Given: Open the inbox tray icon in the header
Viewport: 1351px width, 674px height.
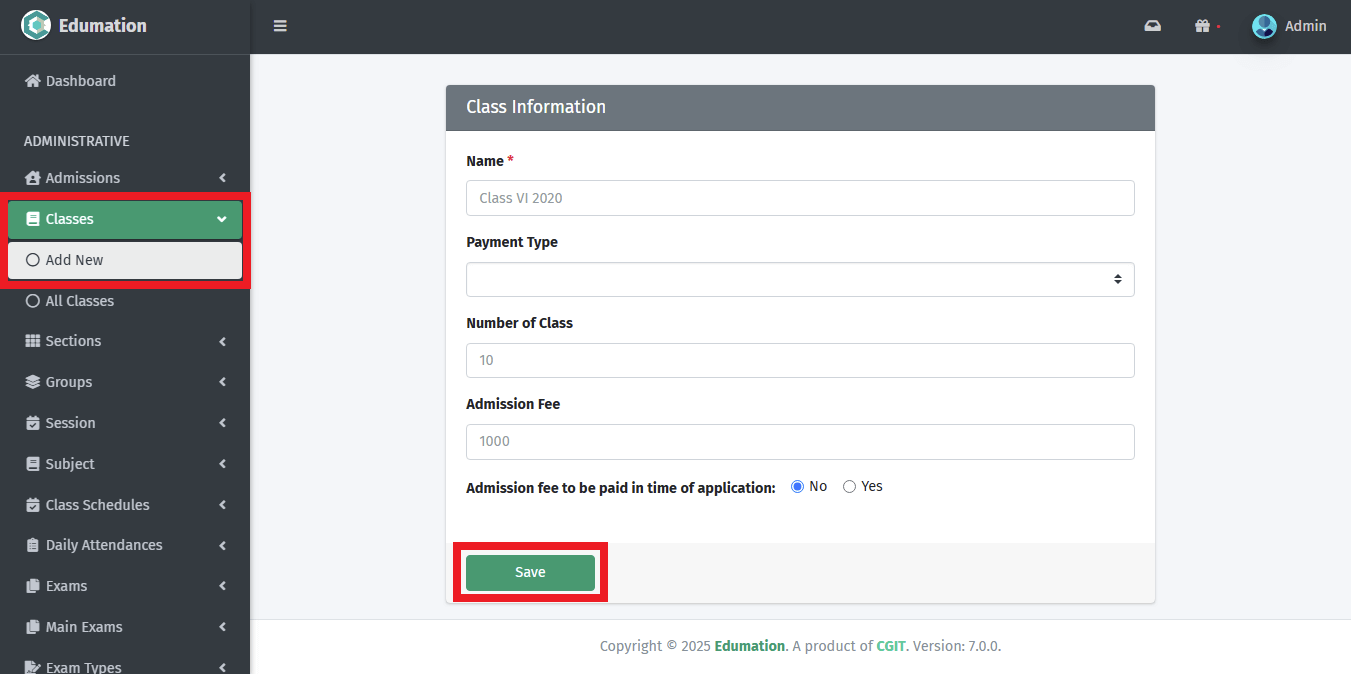Looking at the screenshot, I should 1153,26.
